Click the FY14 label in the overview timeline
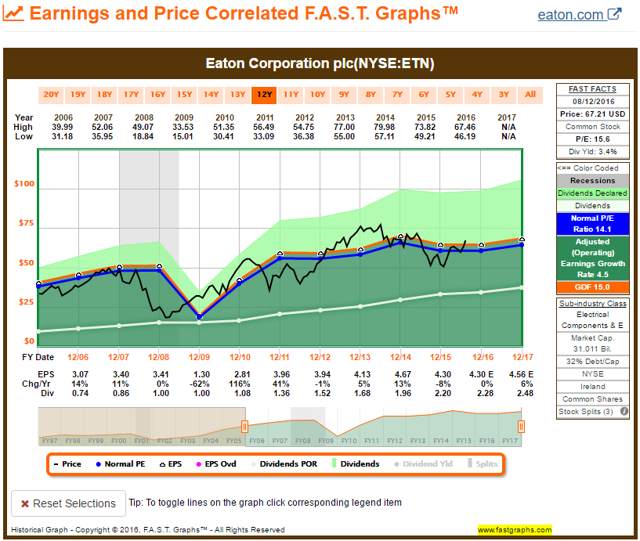 coord(441,441)
